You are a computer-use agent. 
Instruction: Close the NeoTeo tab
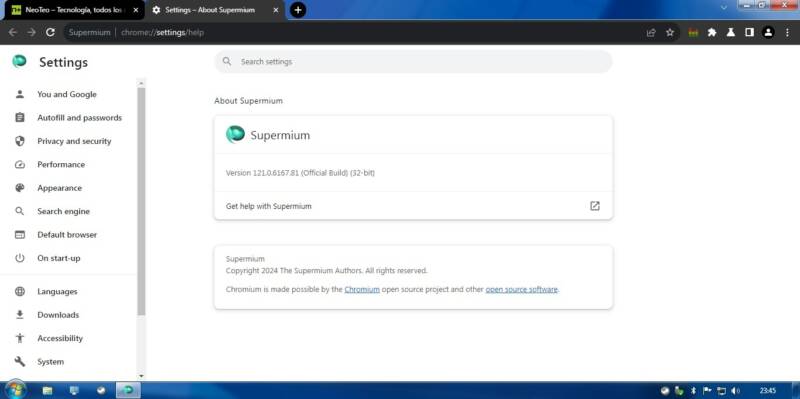pos(135,10)
